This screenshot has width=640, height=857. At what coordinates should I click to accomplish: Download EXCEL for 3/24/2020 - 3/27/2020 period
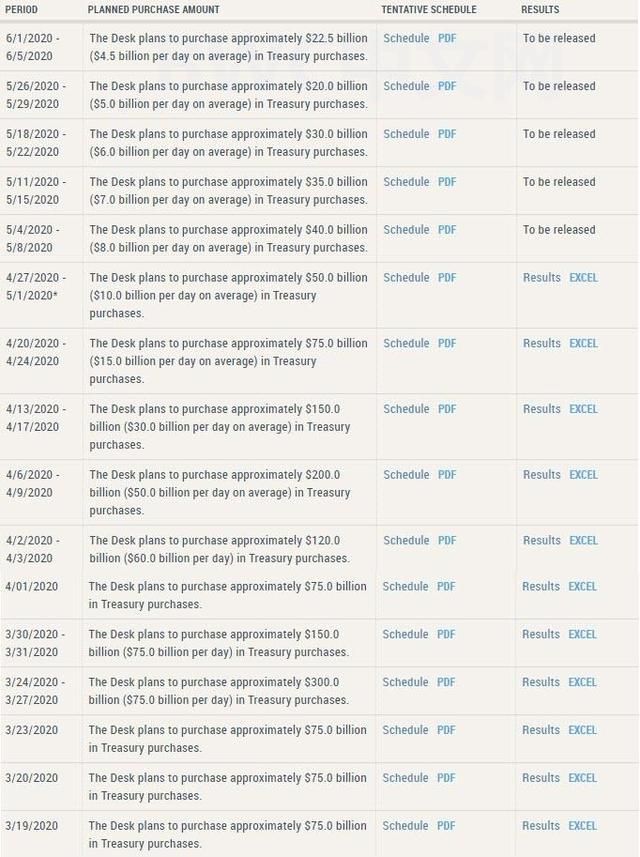[582, 682]
